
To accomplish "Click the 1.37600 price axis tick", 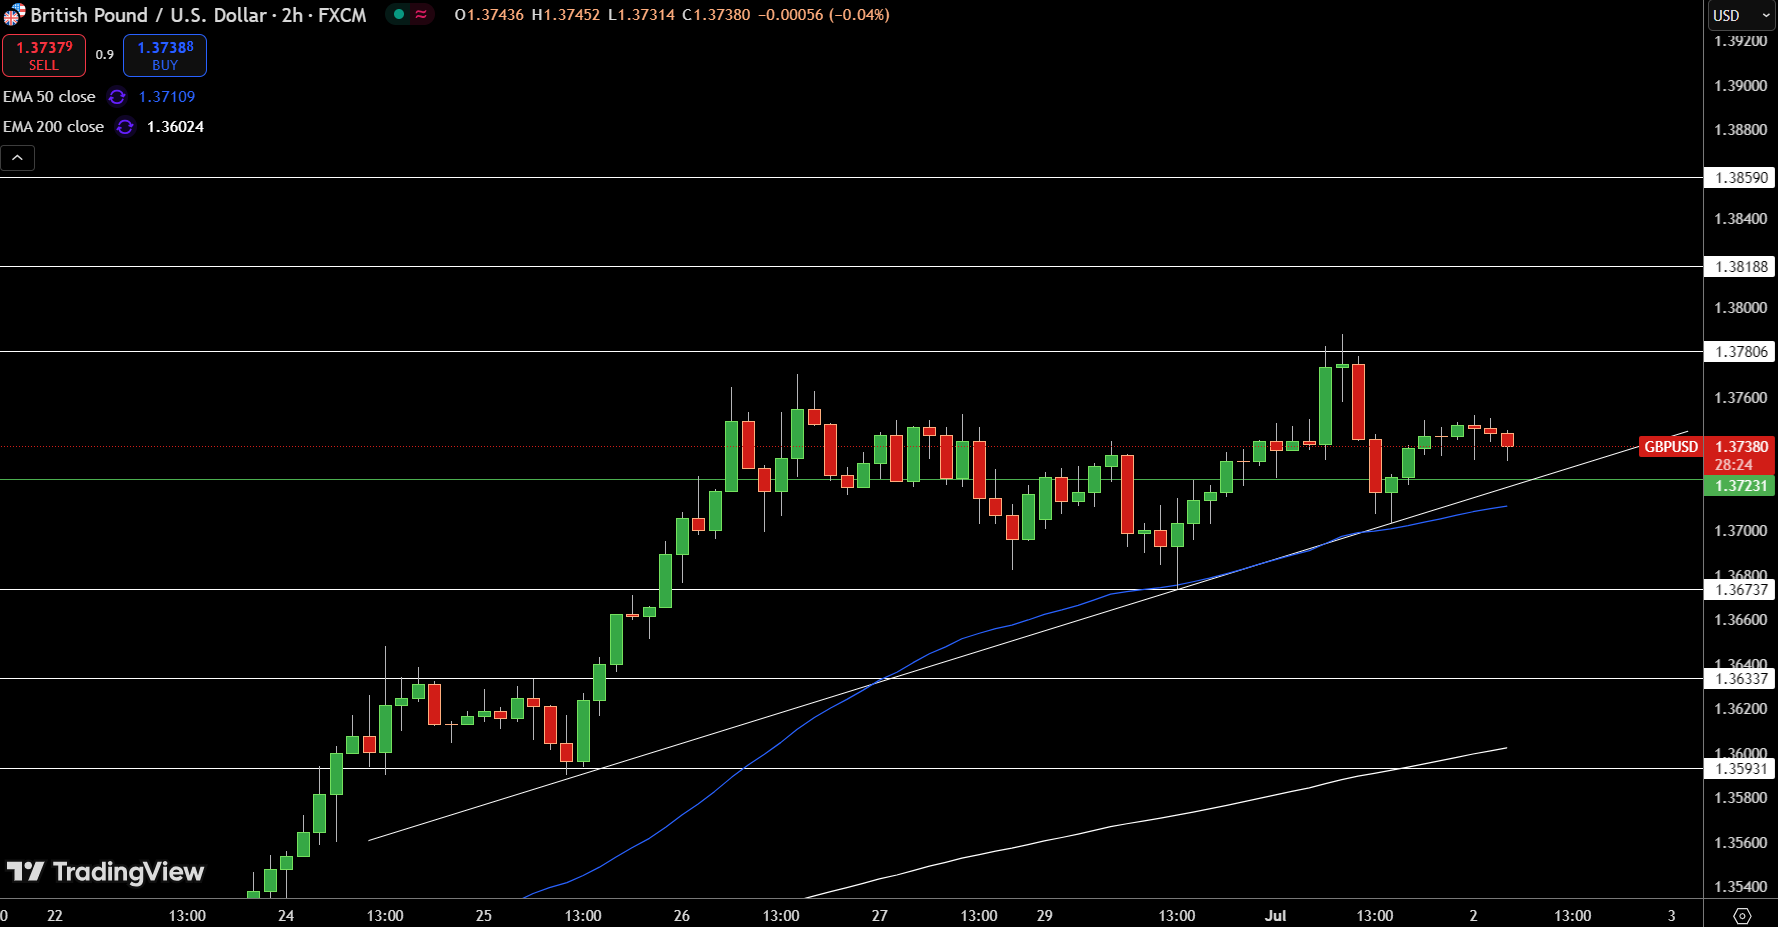I will coord(1740,398).
